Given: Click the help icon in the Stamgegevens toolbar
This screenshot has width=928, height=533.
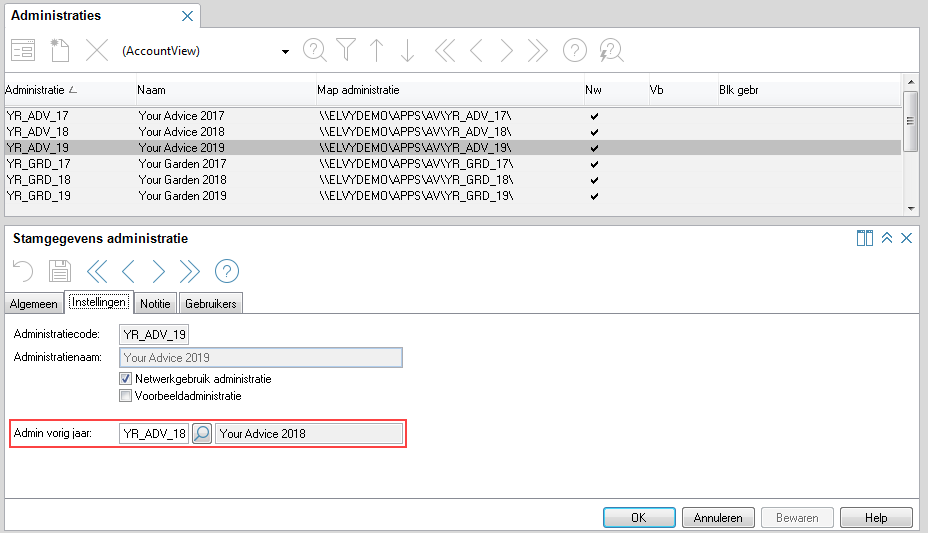Looking at the screenshot, I should click(x=227, y=271).
